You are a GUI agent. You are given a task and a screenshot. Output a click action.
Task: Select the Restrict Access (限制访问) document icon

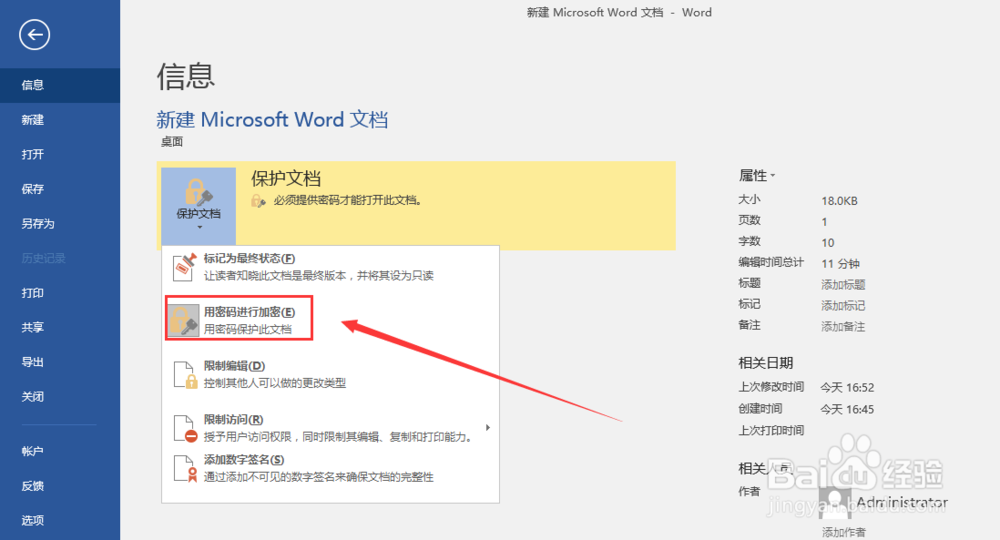tap(185, 428)
